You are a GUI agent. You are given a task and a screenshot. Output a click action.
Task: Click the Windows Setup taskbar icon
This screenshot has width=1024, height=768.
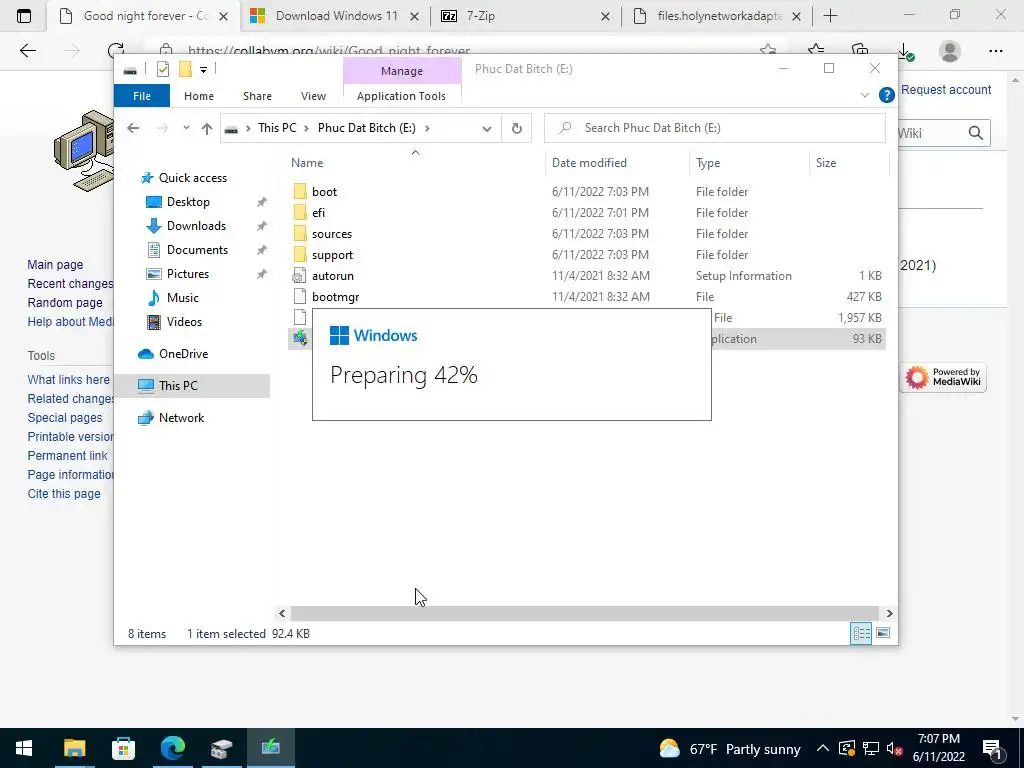(x=270, y=748)
